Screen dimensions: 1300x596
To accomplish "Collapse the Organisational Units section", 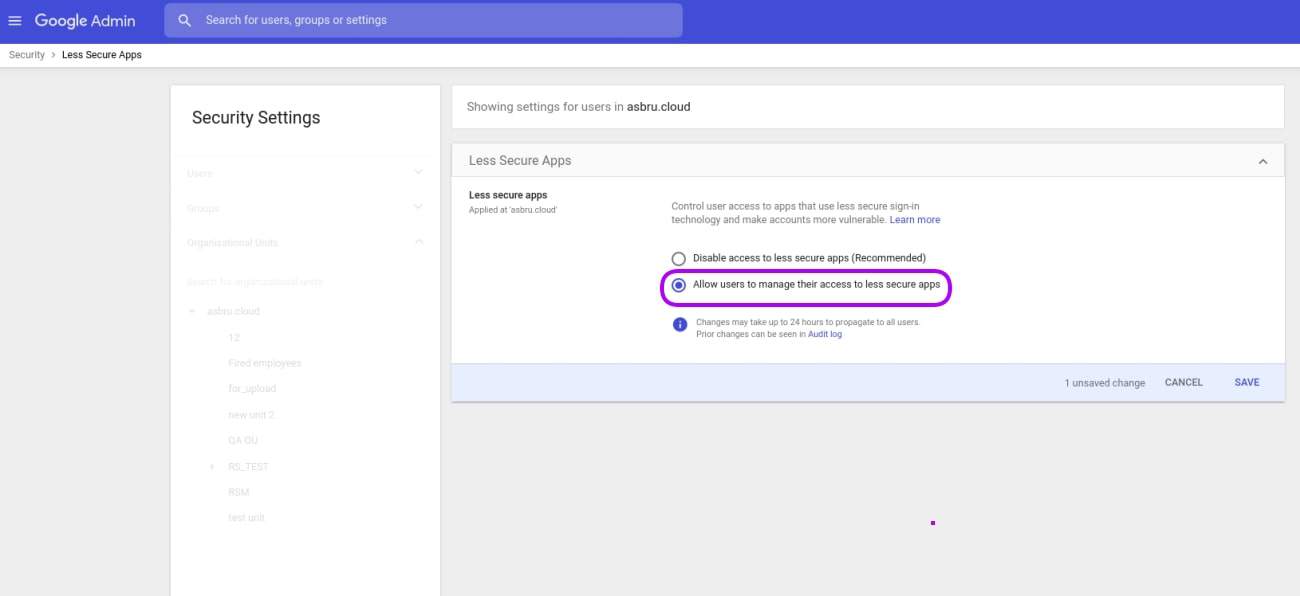I will 417,242.
